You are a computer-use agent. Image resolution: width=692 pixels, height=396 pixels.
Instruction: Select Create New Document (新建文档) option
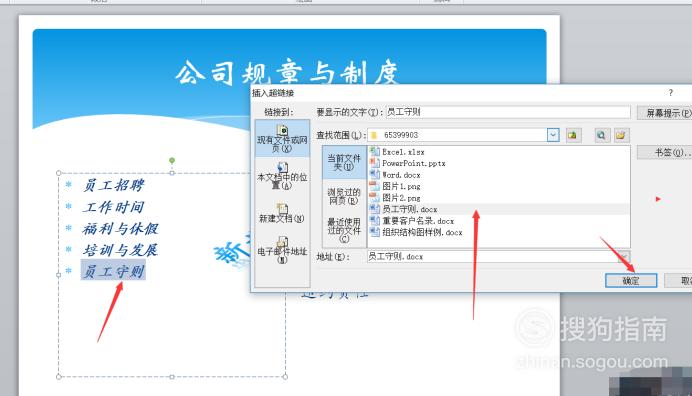click(x=282, y=213)
